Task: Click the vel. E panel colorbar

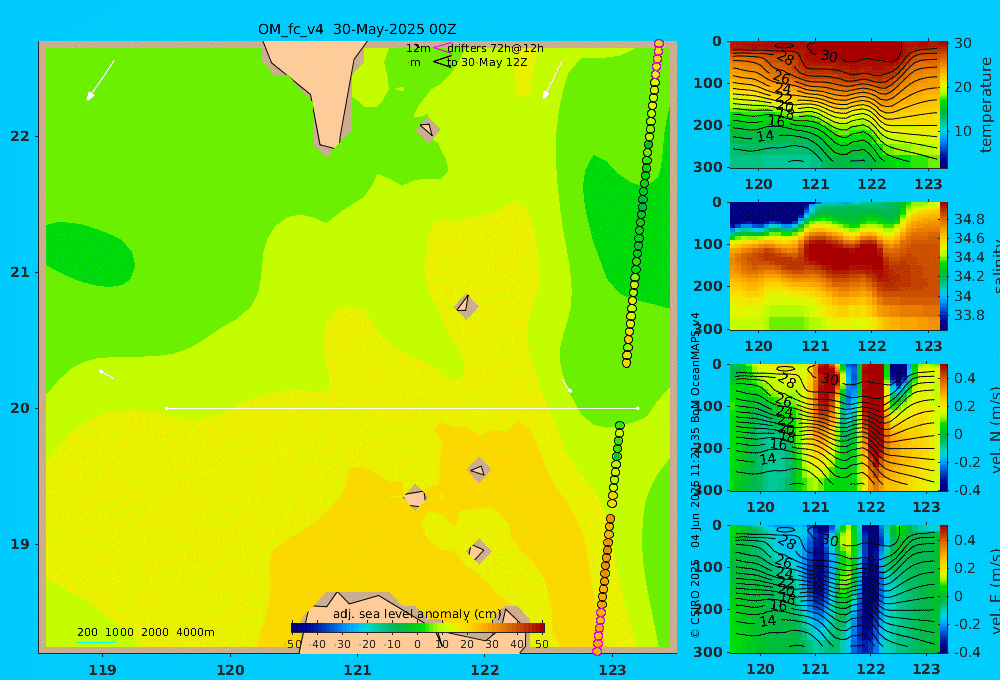Action: pyautogui.click(x=944, y=589)
